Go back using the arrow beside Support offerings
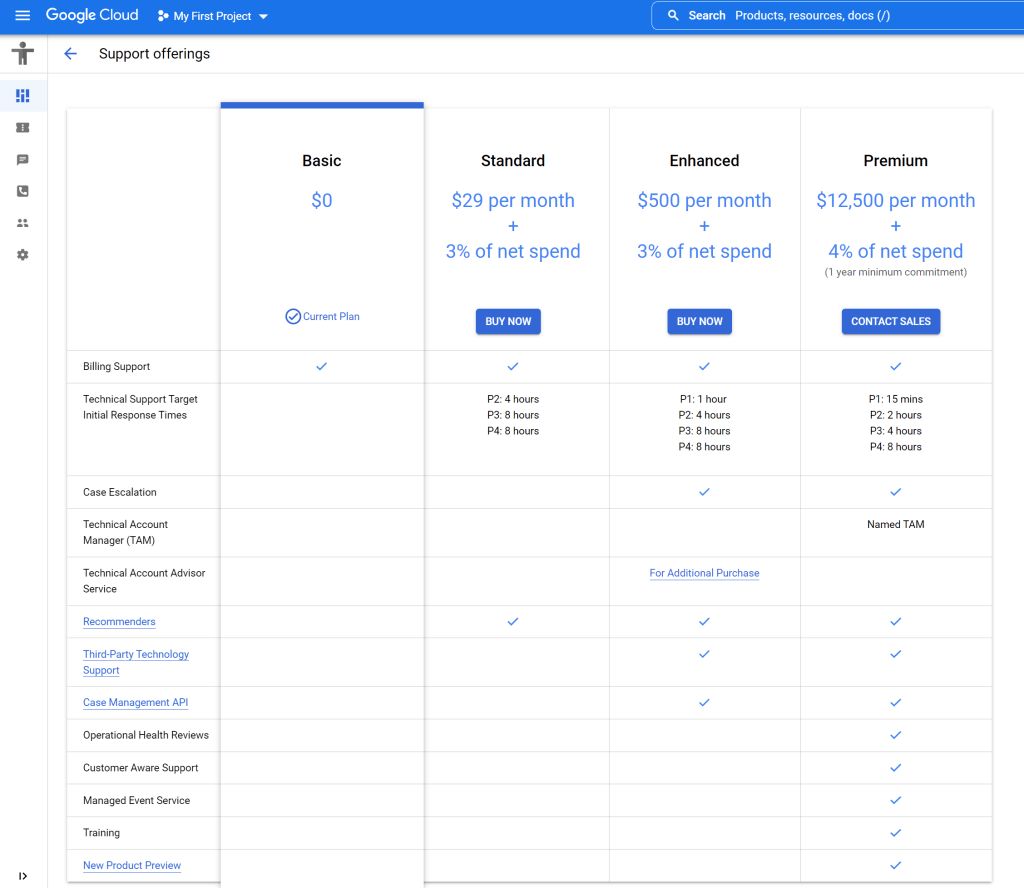1024x888 pixels. click(x=71, y=54)
